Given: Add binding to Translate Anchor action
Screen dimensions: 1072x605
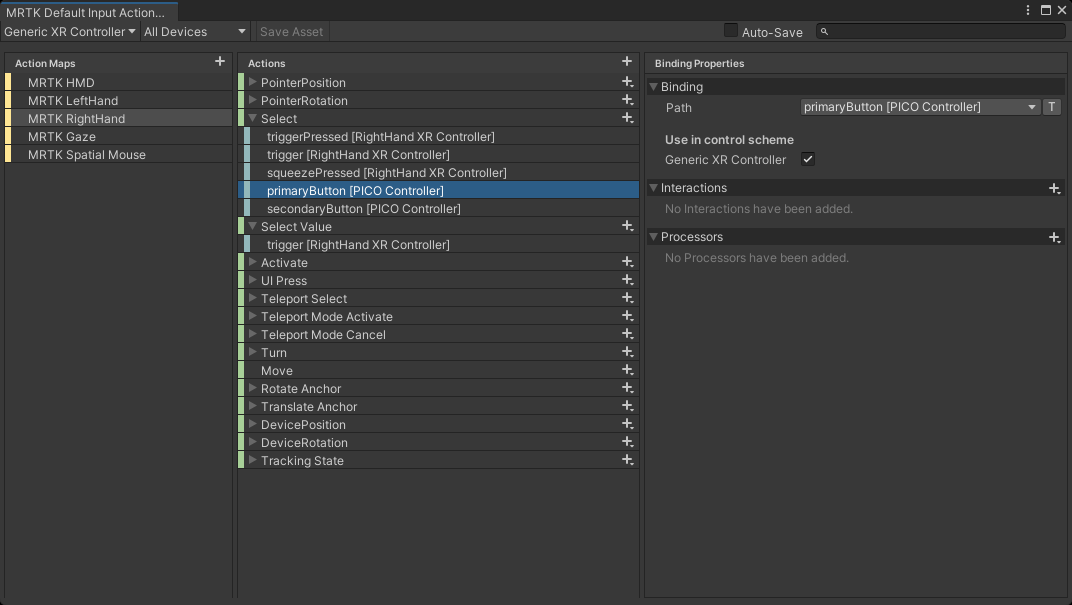Looking at the screenshot, I should pos(627,406).
